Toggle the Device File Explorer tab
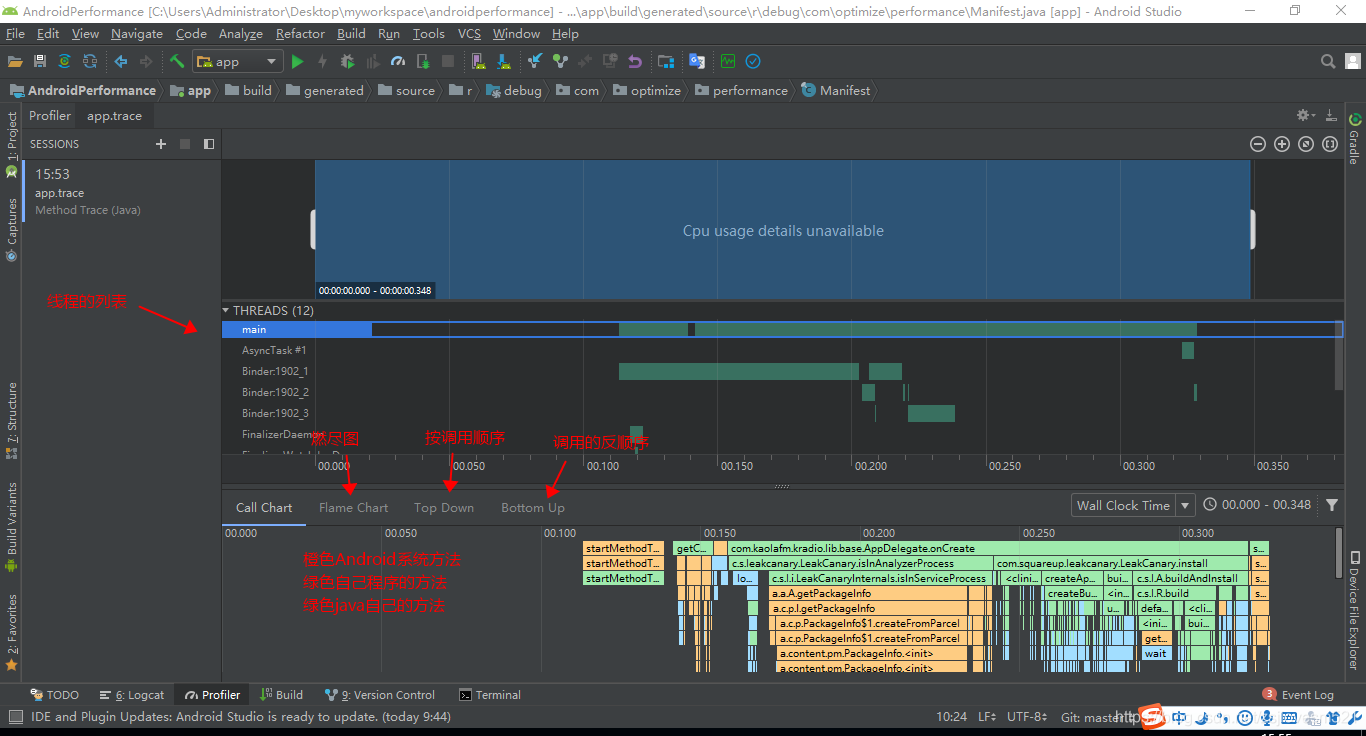 (x=1355, y=610)
